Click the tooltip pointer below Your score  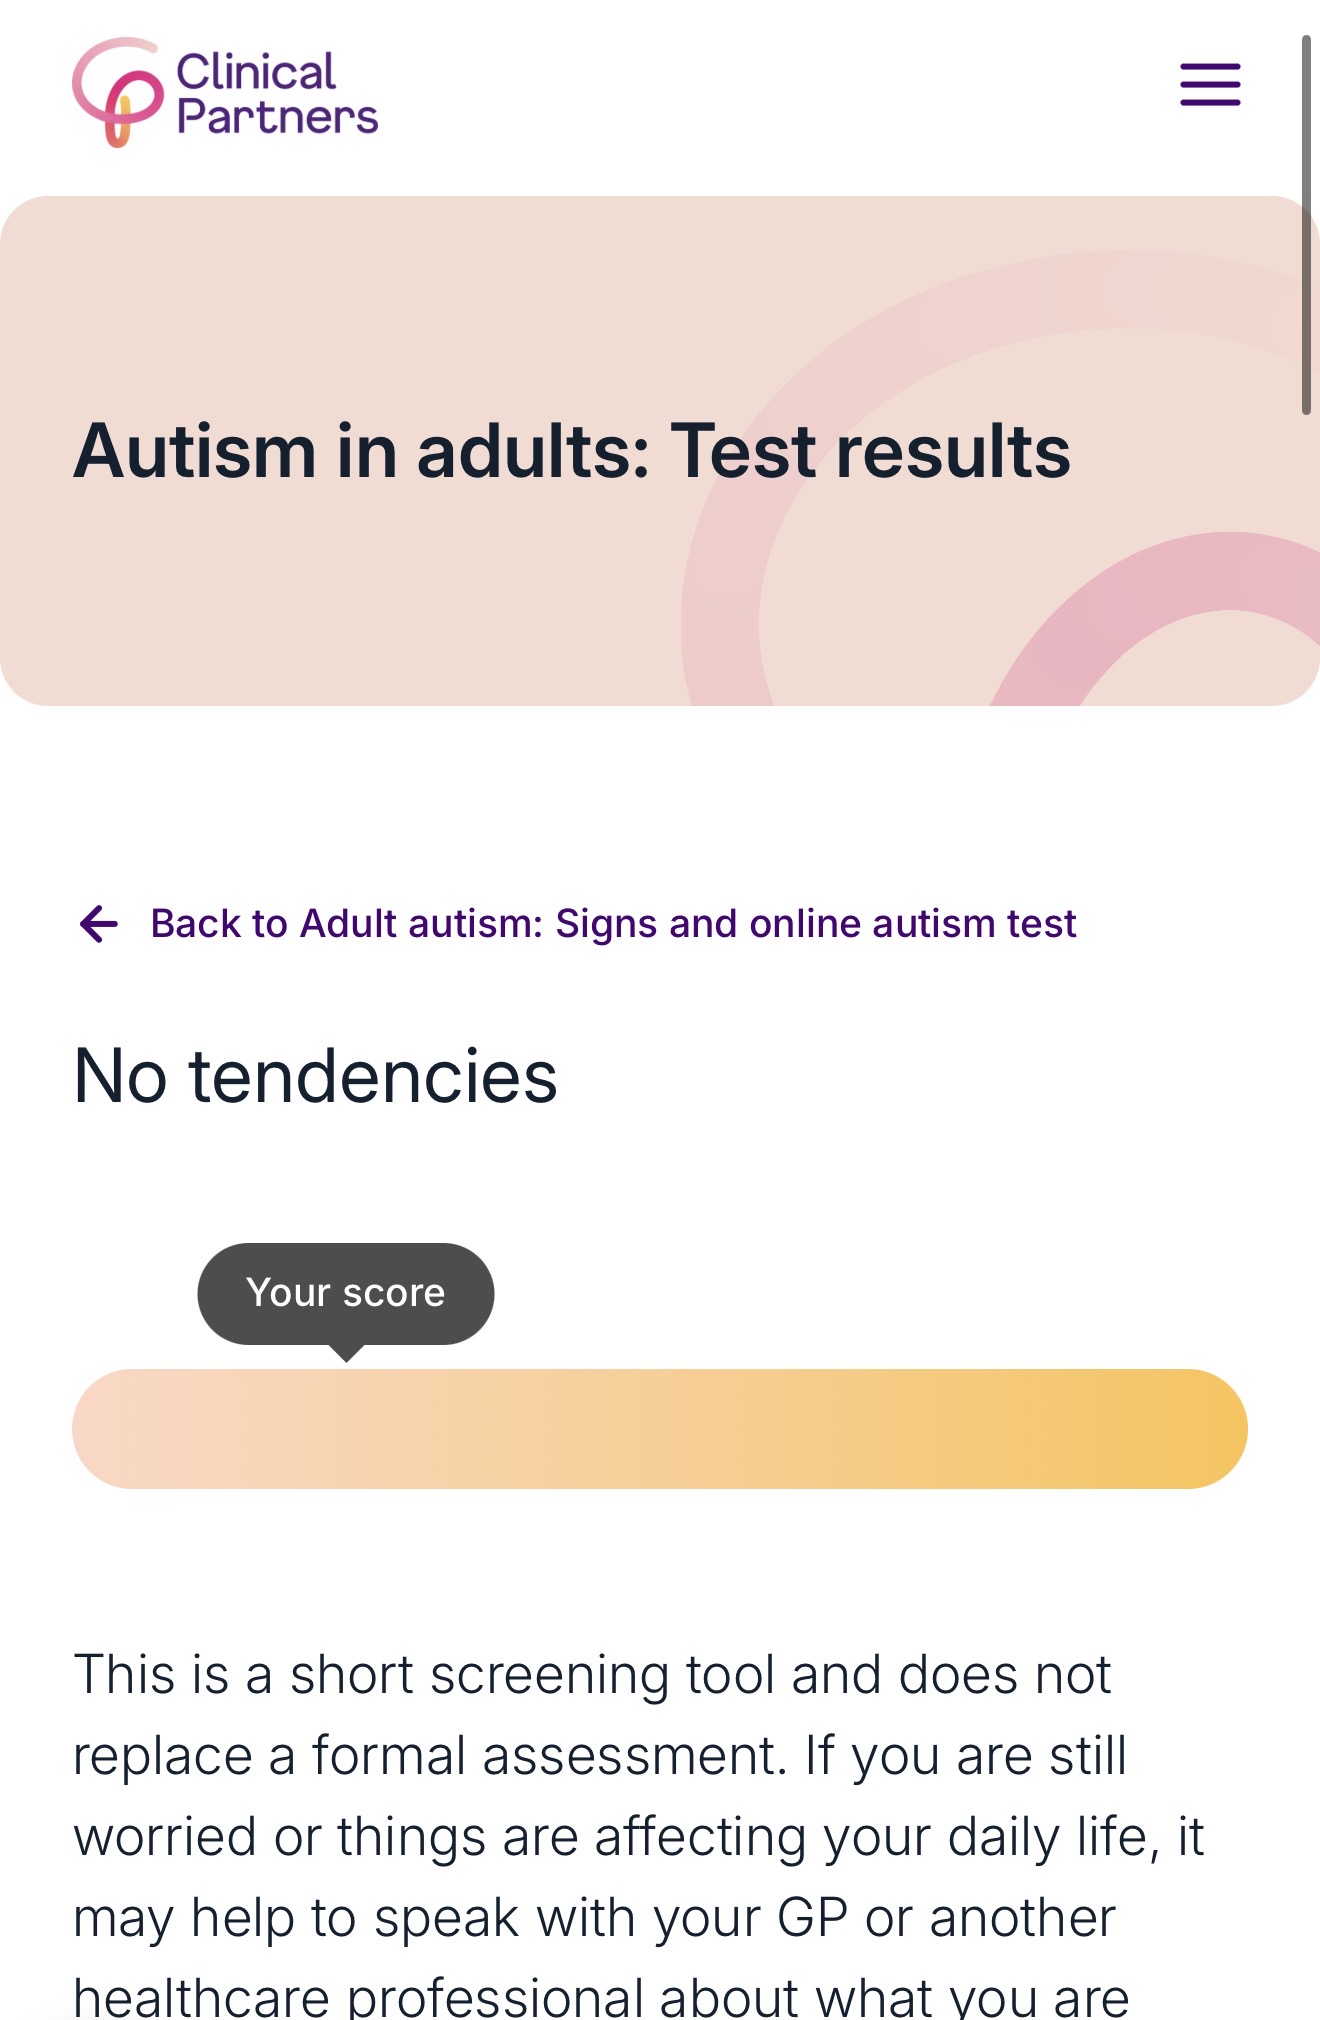[x=346, y=1353]
